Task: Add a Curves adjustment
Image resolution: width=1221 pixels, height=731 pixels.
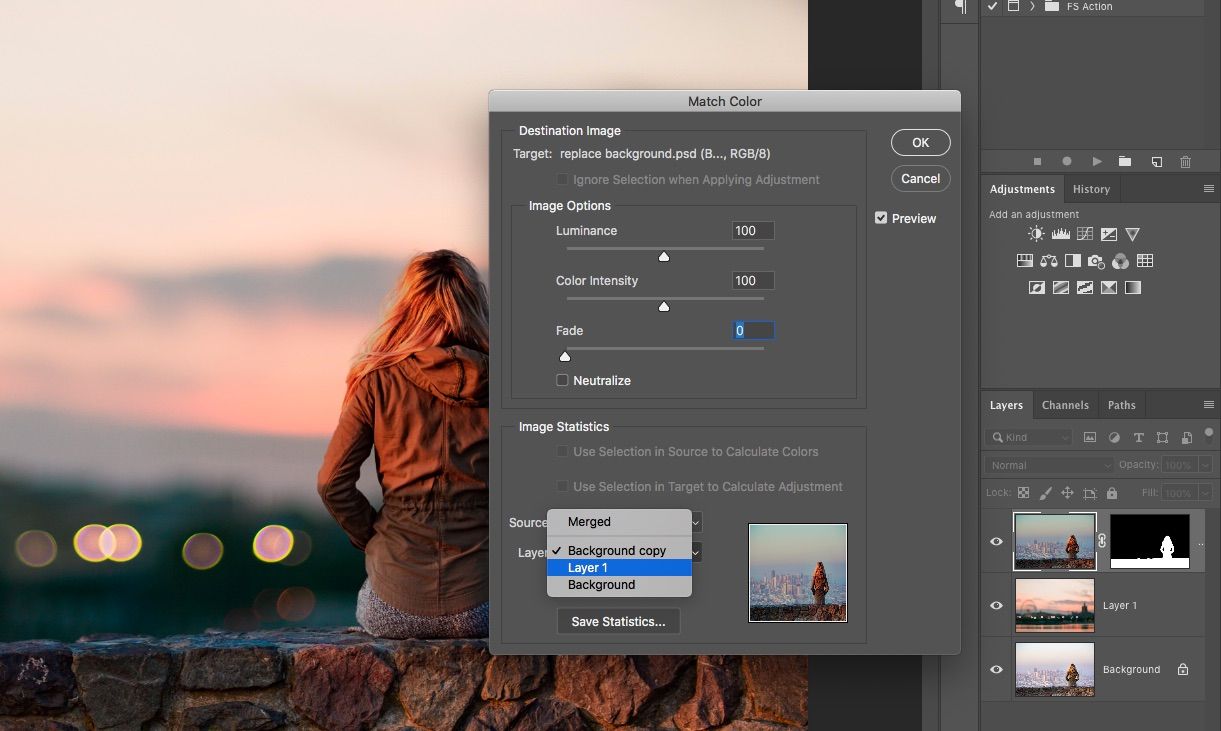Action: [1084, 234]
